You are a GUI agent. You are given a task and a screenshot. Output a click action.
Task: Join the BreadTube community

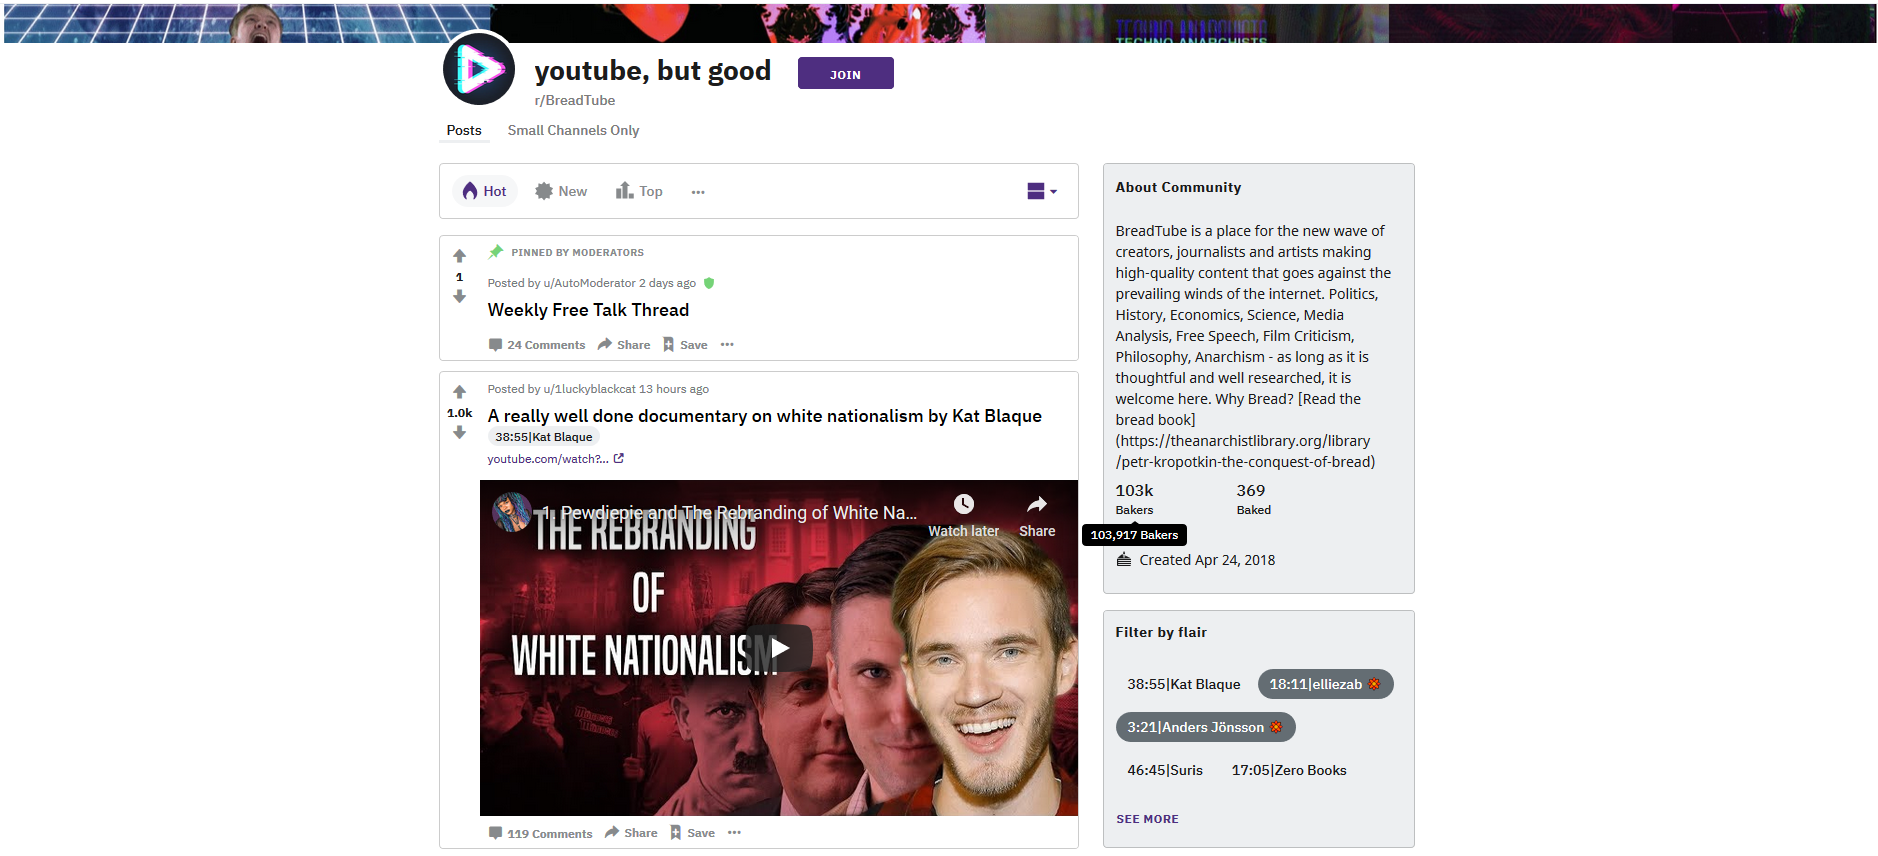pyautogui.click(x=845, y=74)
